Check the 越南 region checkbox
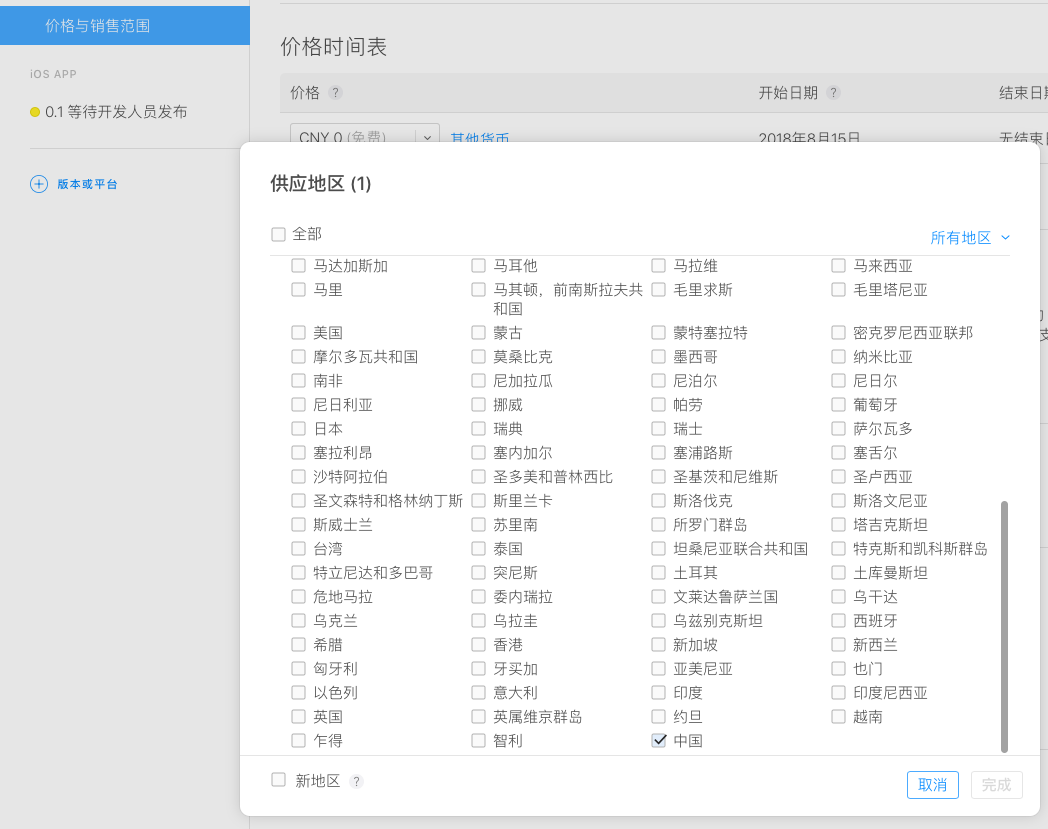Viewport: 1048px width, 829px height. pos(838,717)
